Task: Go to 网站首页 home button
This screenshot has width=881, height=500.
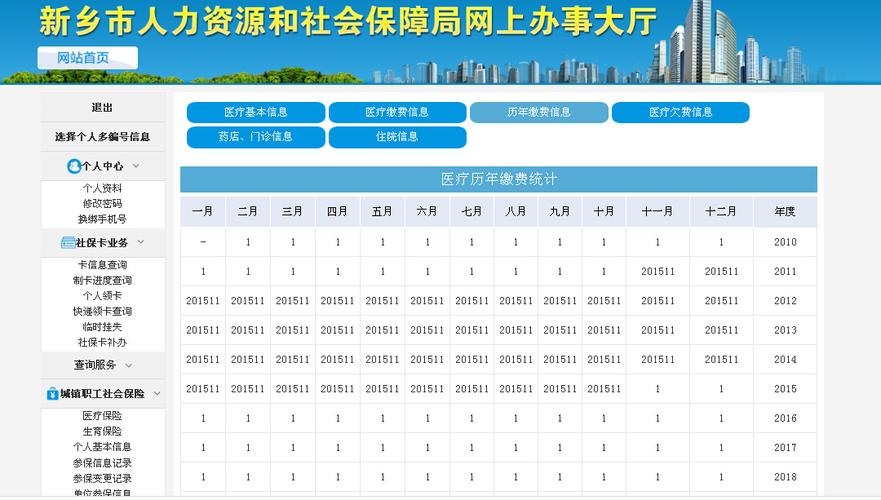Action: pos(88,58)
